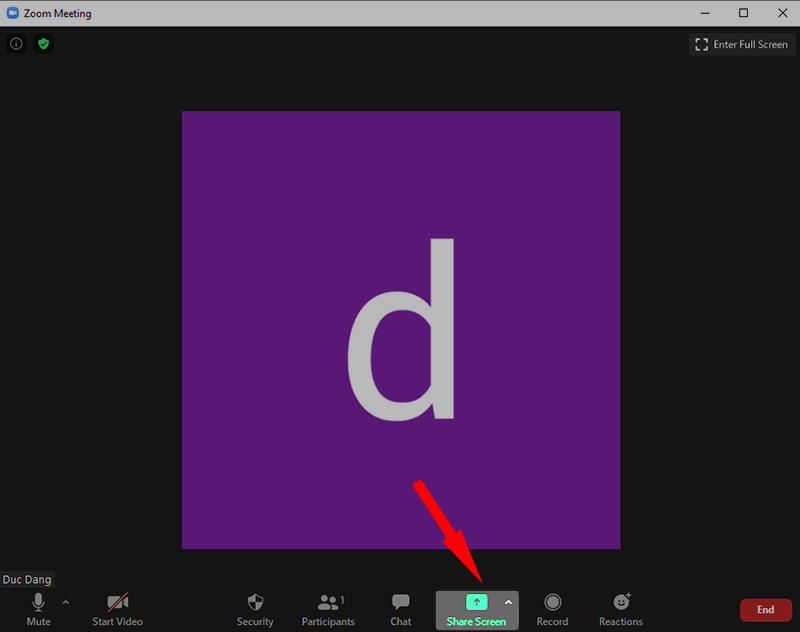Record the meeting
800x632 pixels.
coord(552,608)
